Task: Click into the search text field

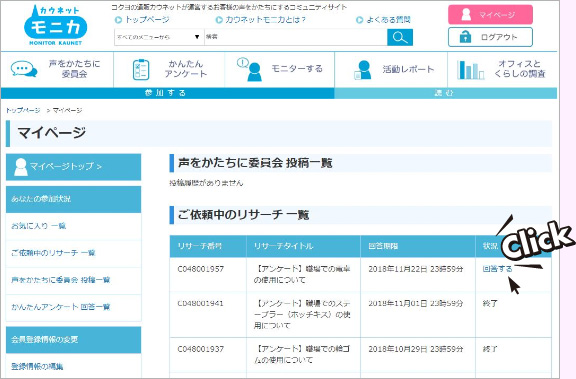Action: (x=296, y=37)
